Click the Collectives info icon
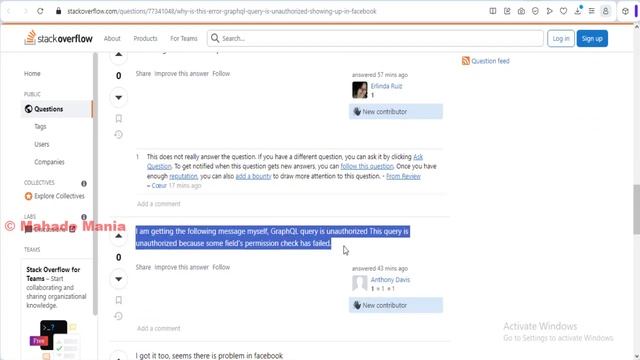 click(84, 184)
